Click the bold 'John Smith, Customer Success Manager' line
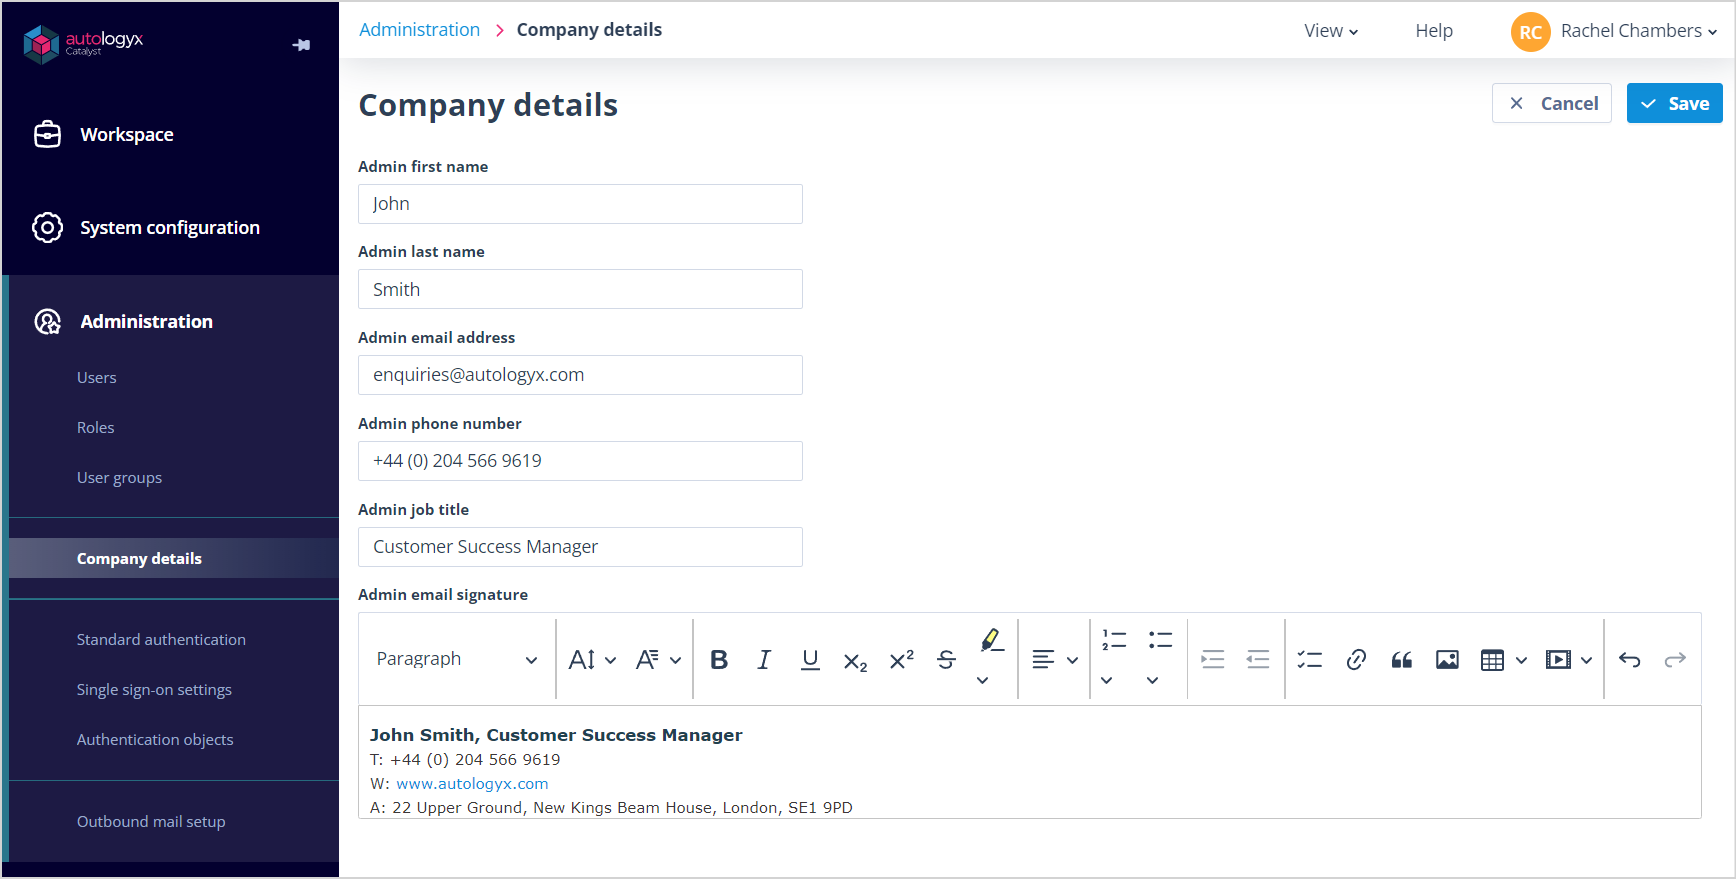 556,735
